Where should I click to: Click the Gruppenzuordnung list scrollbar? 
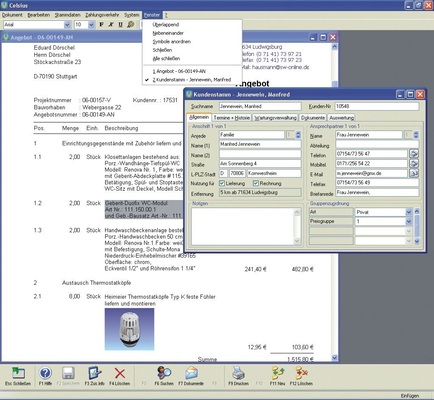coord(417,226)
